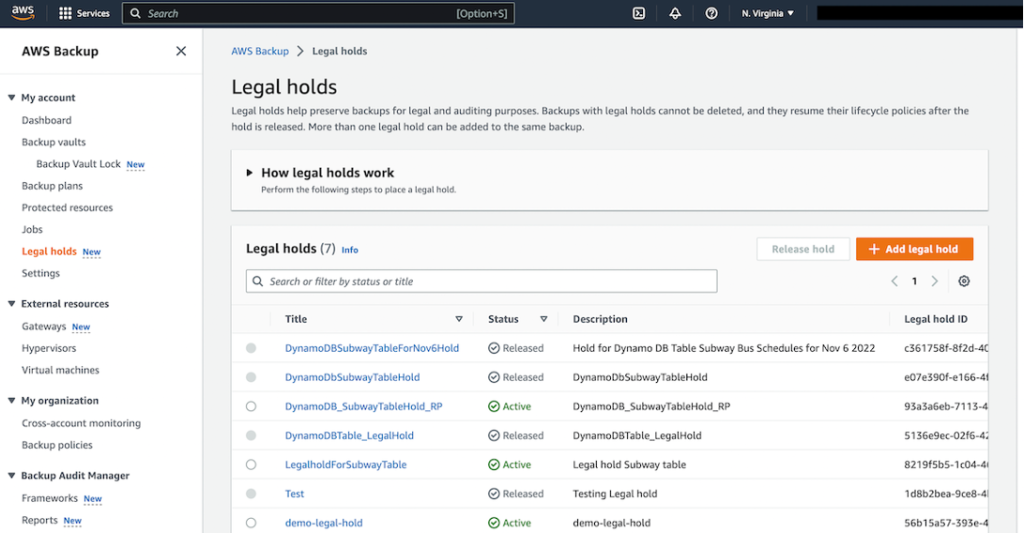The height and width of the screenshot is (533, 1024).
Task: Go to previous page of legal holds
Action: tap(894, 281)
